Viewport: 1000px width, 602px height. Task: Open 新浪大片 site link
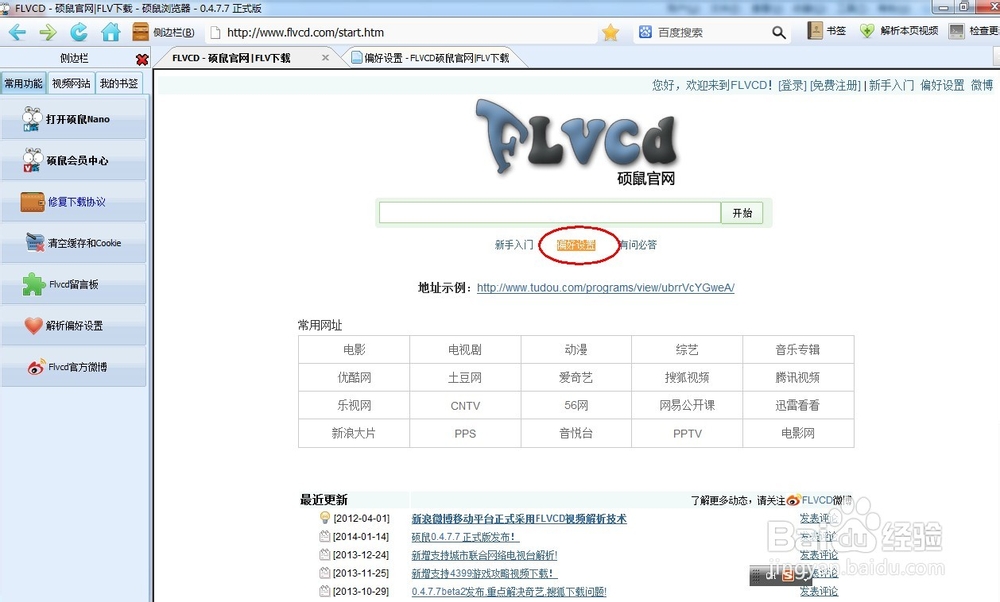pos(354,434)
